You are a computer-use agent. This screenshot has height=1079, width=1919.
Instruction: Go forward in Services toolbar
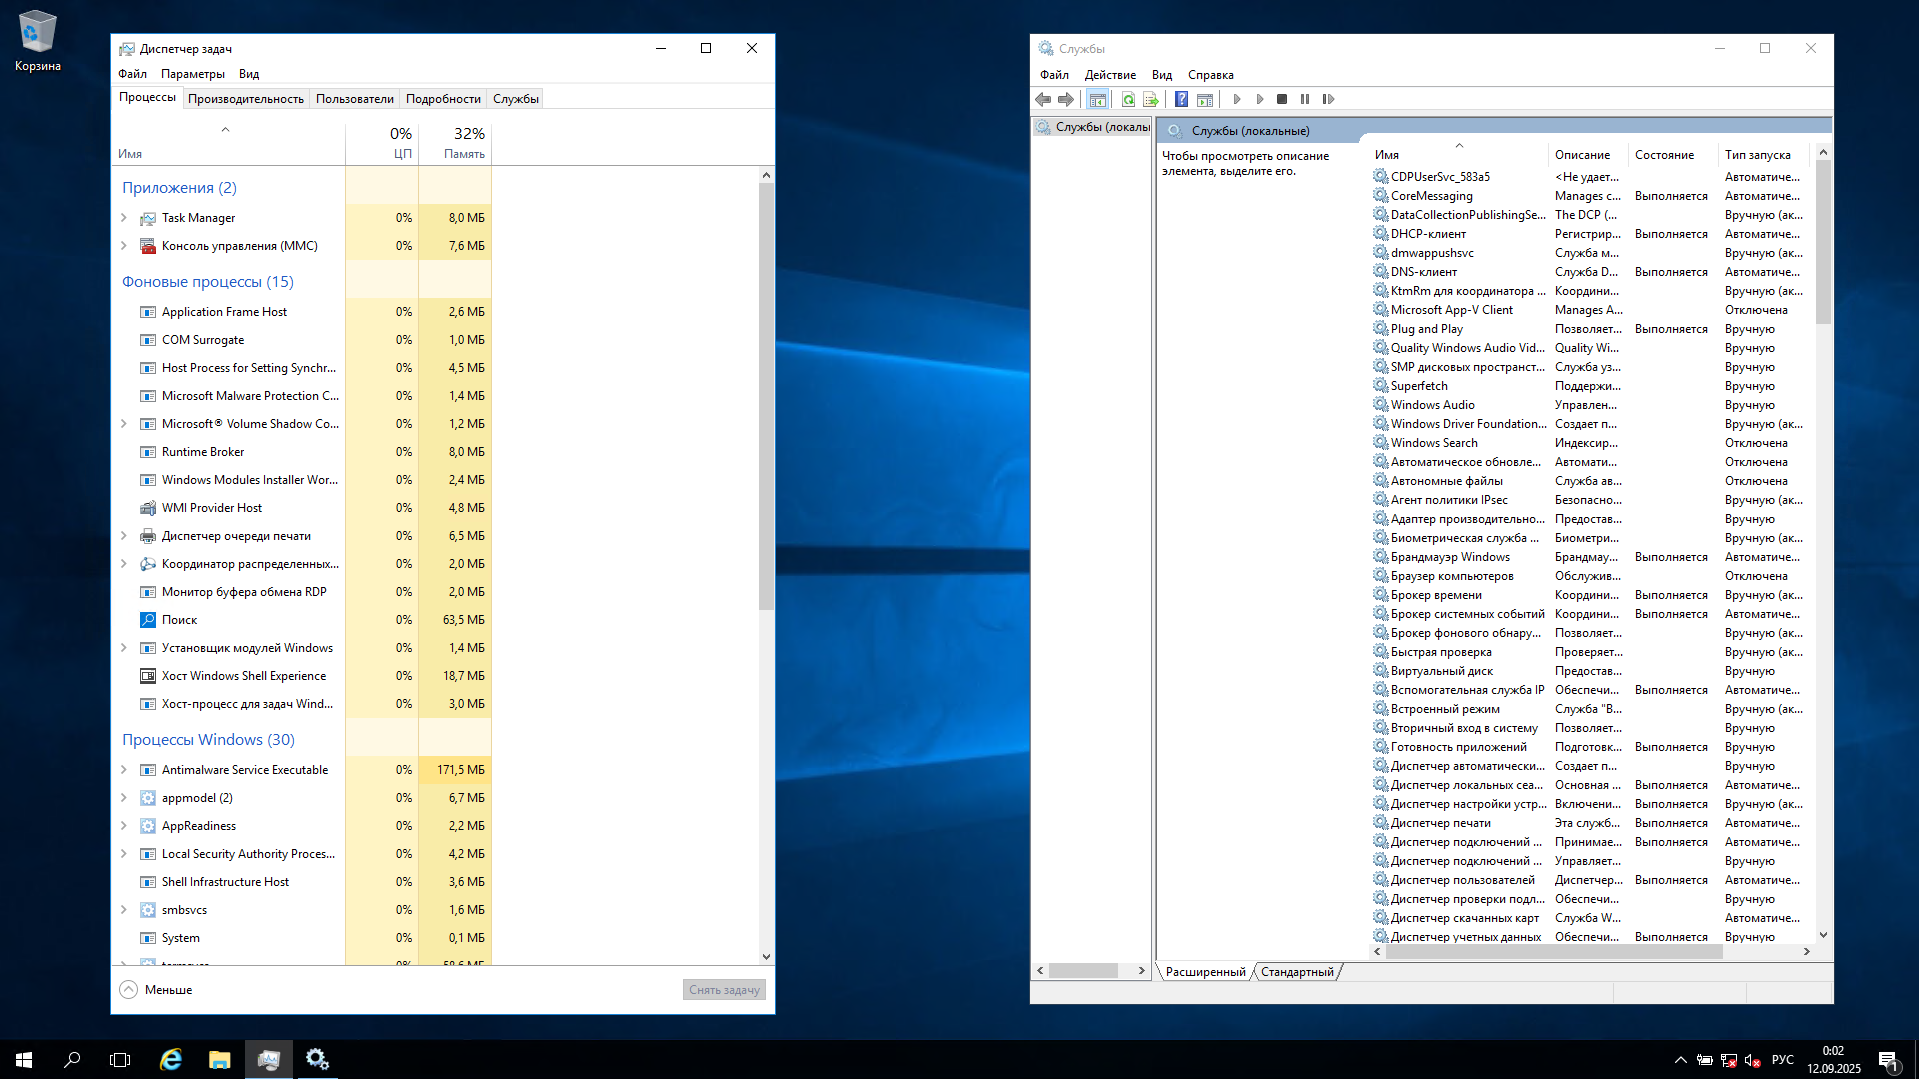click(x=1066, y=99)
